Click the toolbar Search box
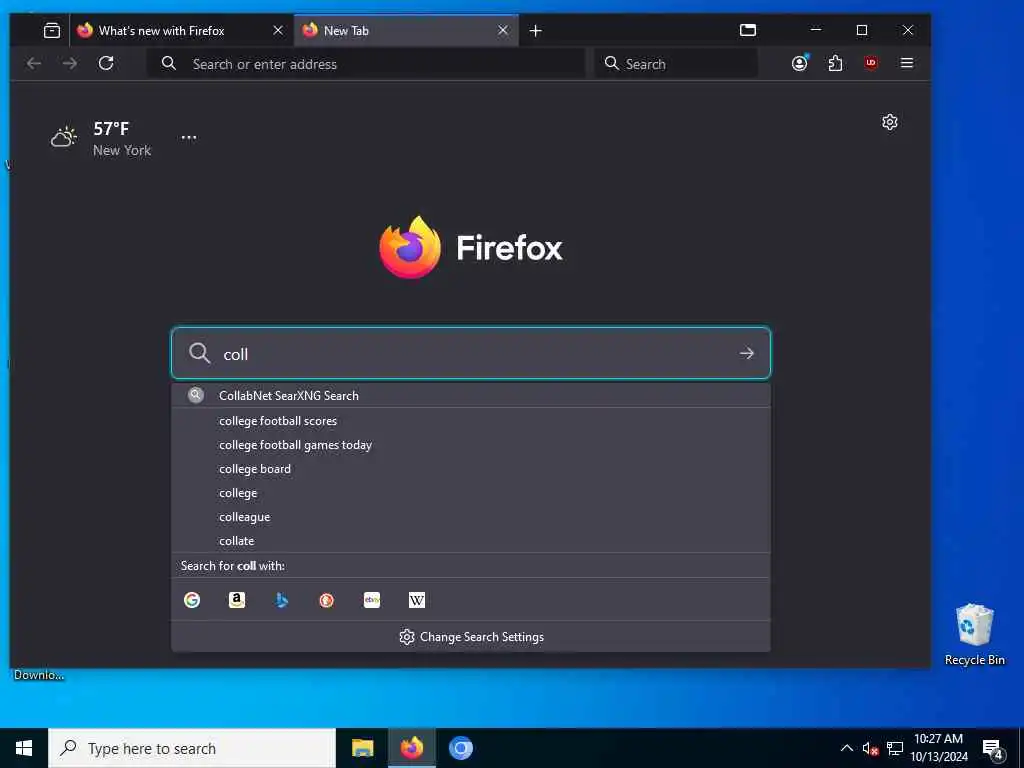Viewport: 1024px width, 768px height. [676, 63]
